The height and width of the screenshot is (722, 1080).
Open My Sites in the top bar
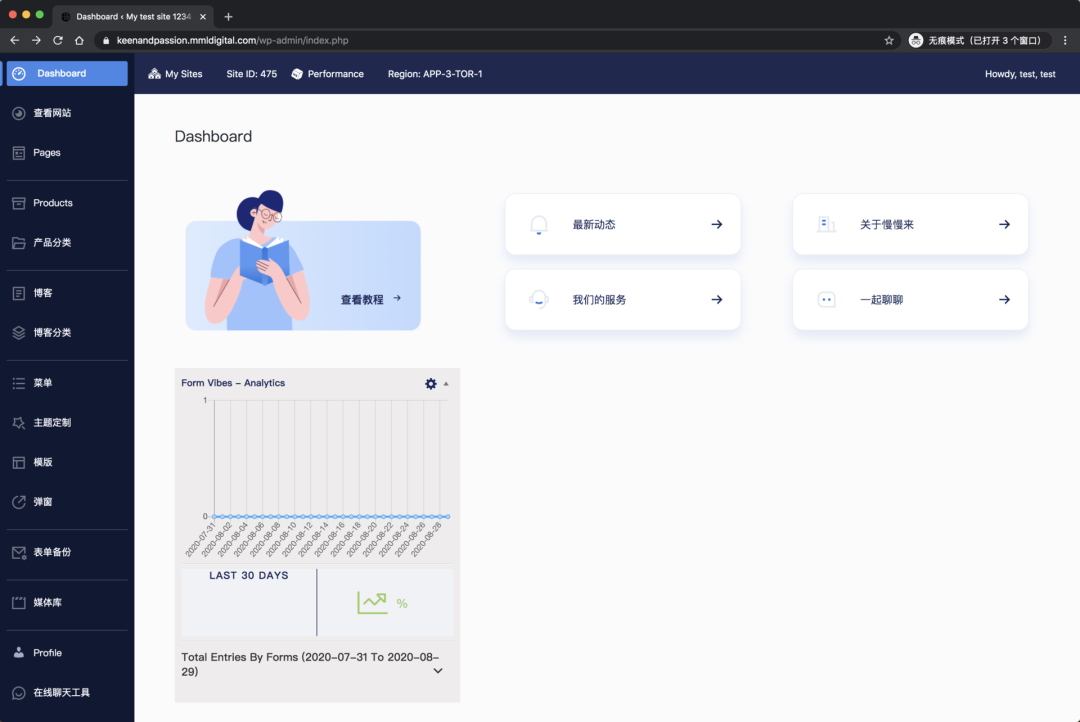[174, 73]
